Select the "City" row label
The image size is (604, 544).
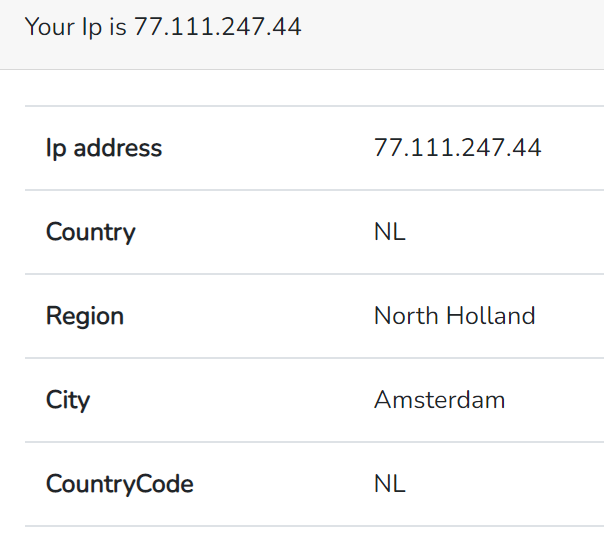click(x=68, y=400)
